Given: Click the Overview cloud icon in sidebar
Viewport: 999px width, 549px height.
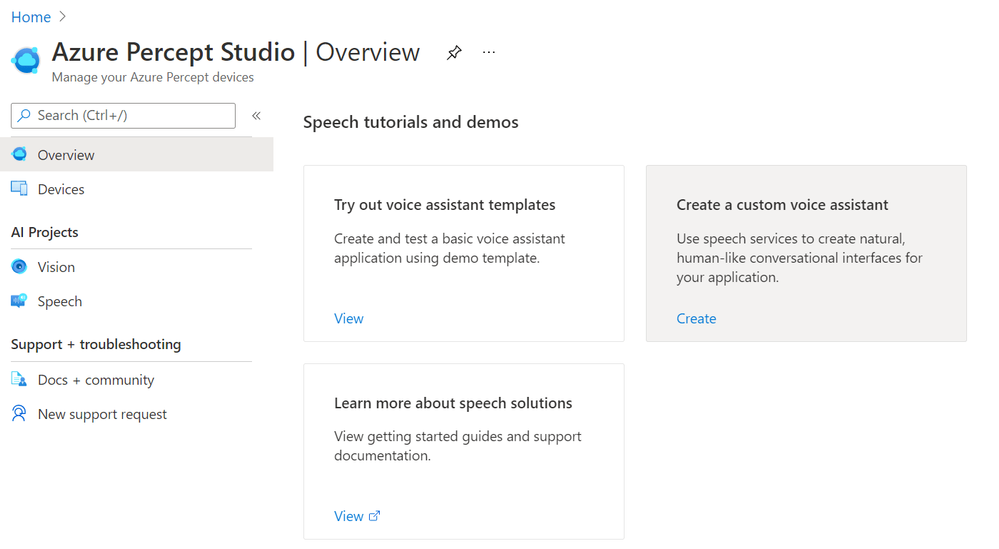Looking at the screenshot, I should coord(19,154).
